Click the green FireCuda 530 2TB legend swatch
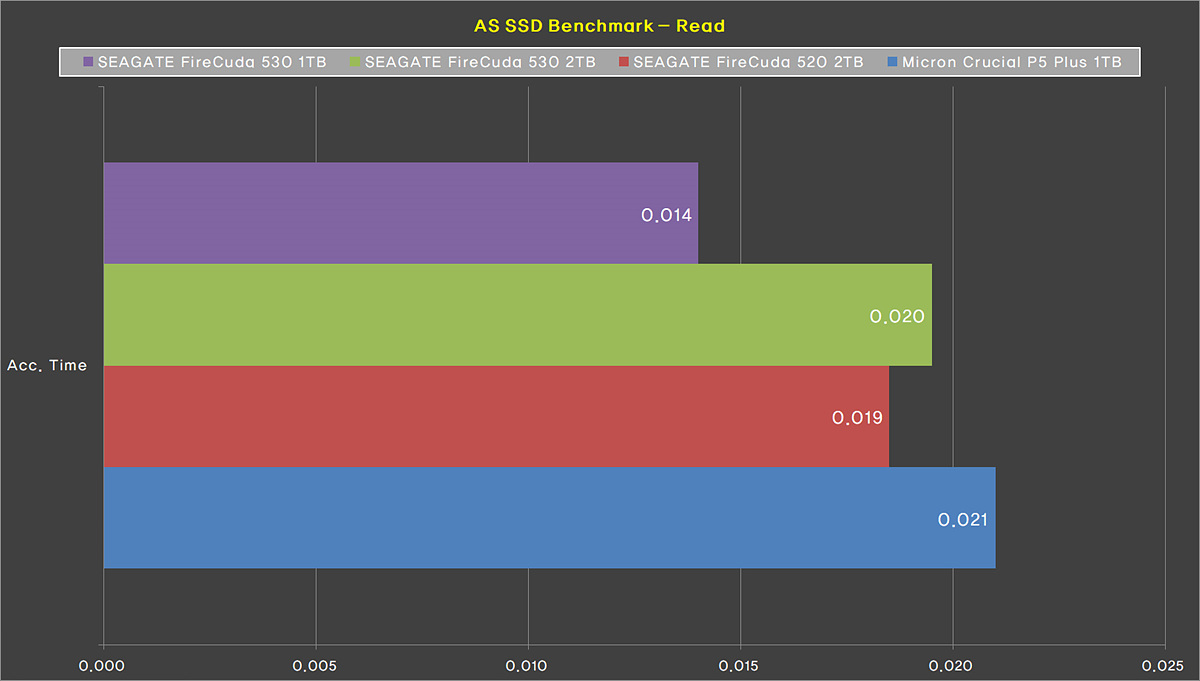 (x=356, y=62)
